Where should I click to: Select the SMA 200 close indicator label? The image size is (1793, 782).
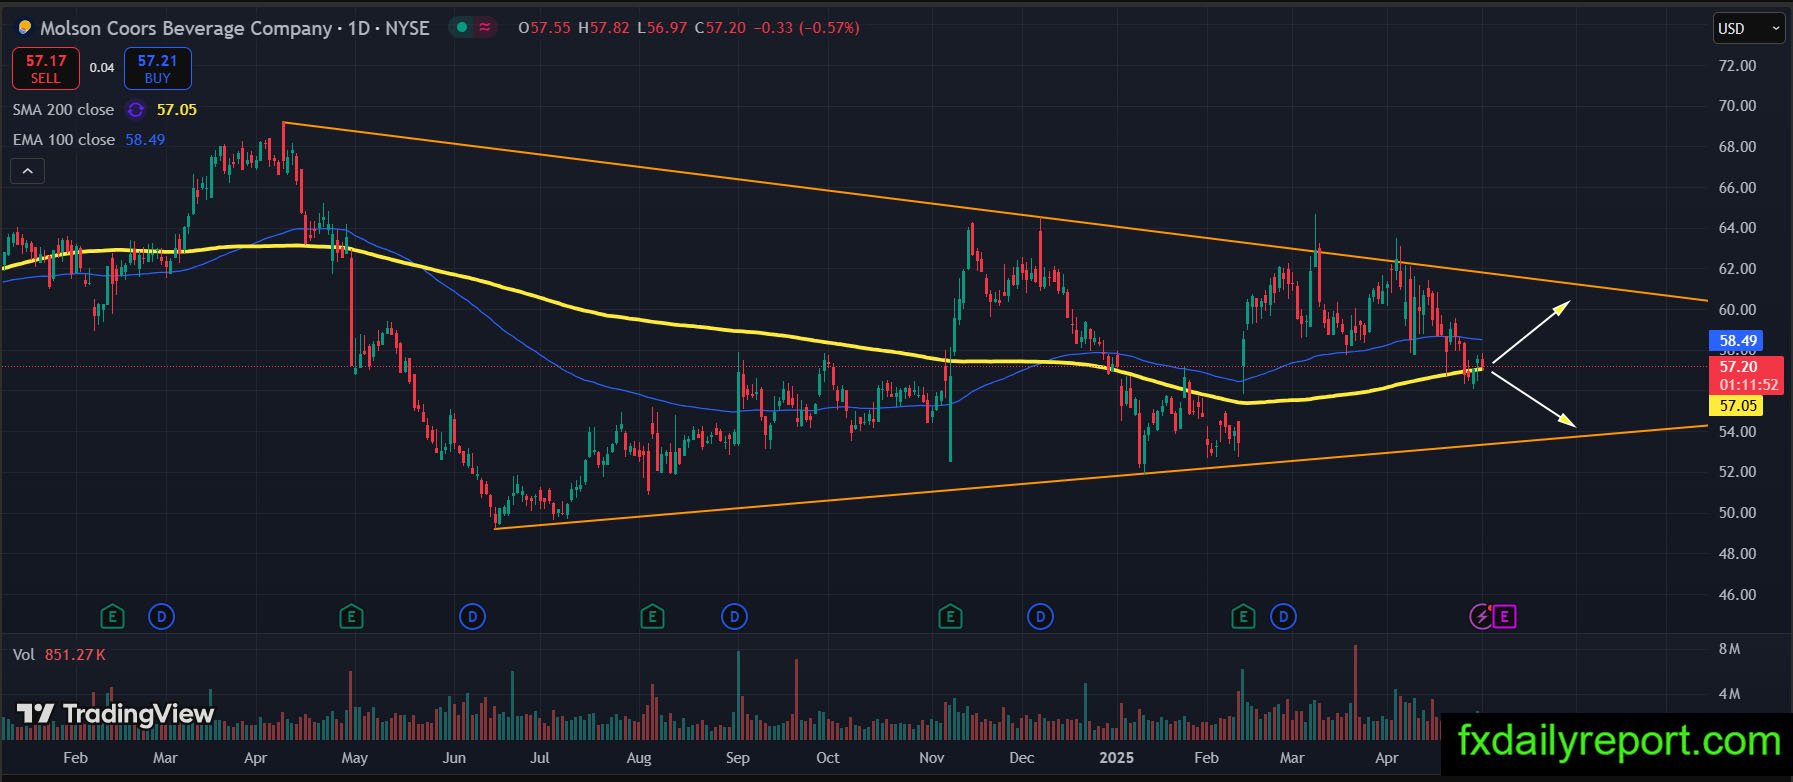click(x=63, y=110)
